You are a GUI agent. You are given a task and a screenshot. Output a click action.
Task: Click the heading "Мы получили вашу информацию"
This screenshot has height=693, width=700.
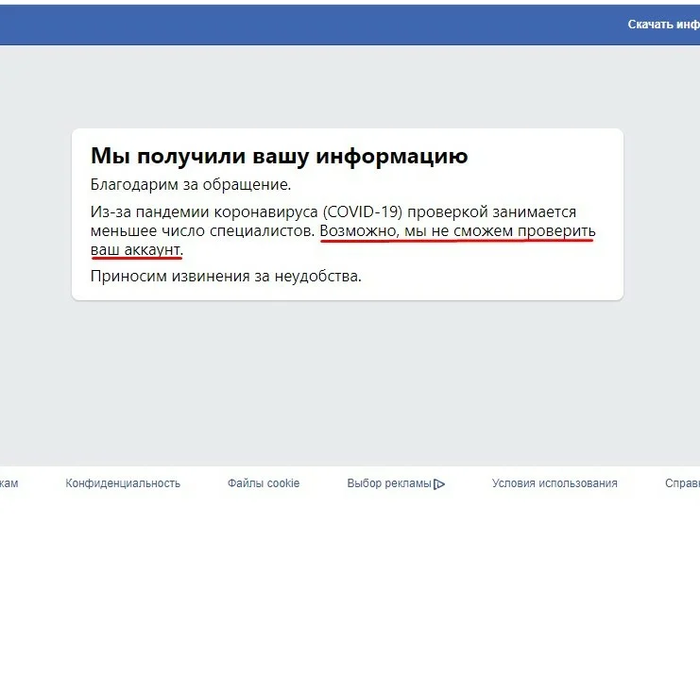pyautogui.click(x=279, y=156)
